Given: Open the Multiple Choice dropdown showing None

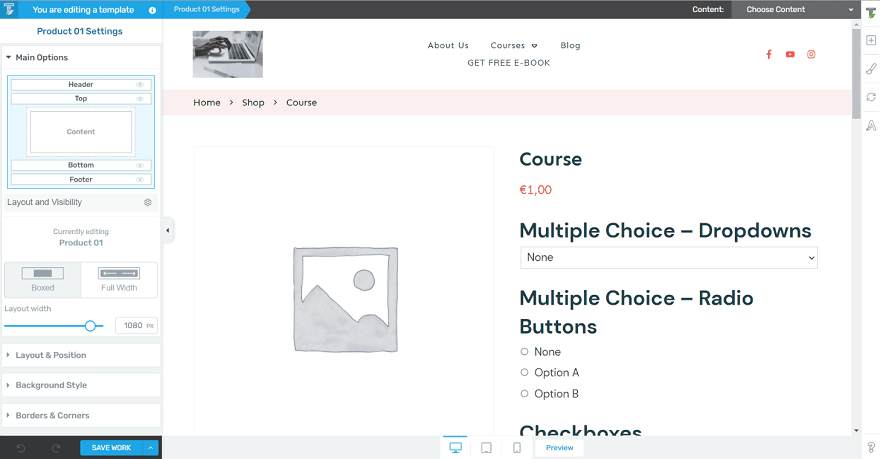Looking at the screenshot, I should click(668, 258).
